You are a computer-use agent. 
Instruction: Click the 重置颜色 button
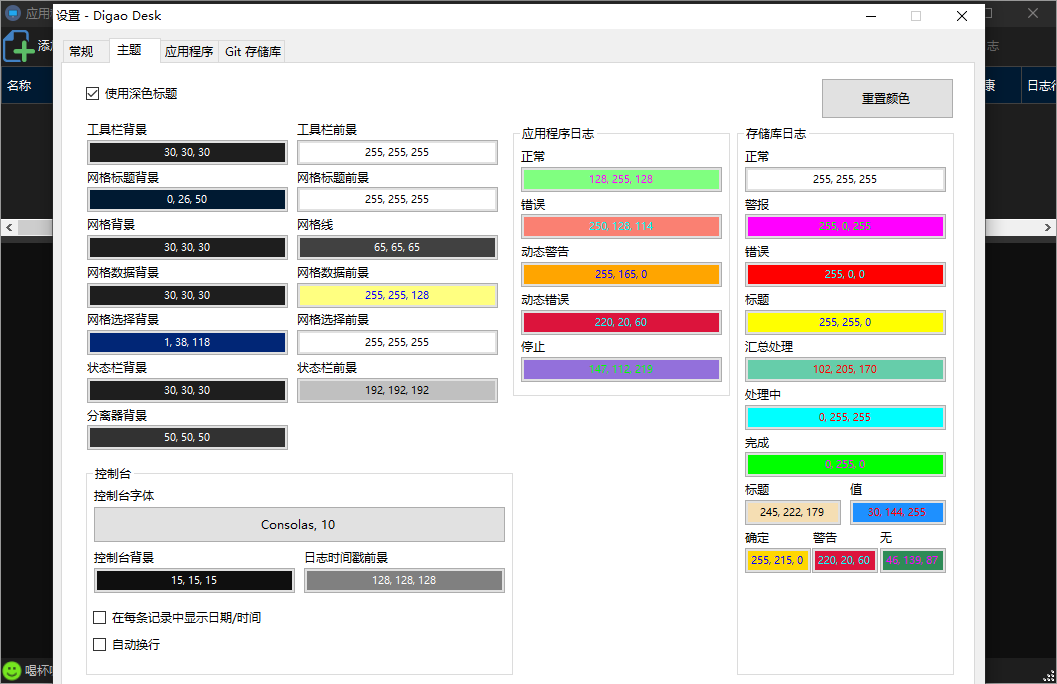coord(886,98)
